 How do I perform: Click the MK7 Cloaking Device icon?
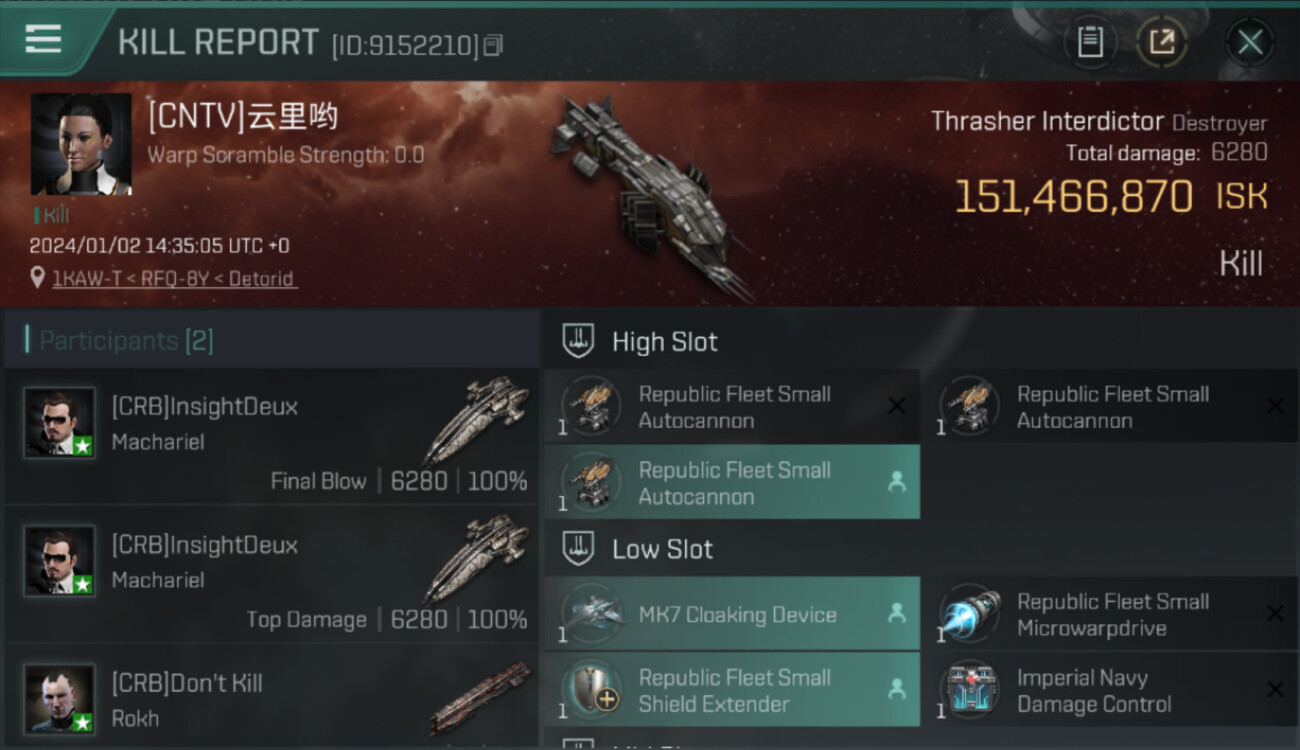coord(591,614)
